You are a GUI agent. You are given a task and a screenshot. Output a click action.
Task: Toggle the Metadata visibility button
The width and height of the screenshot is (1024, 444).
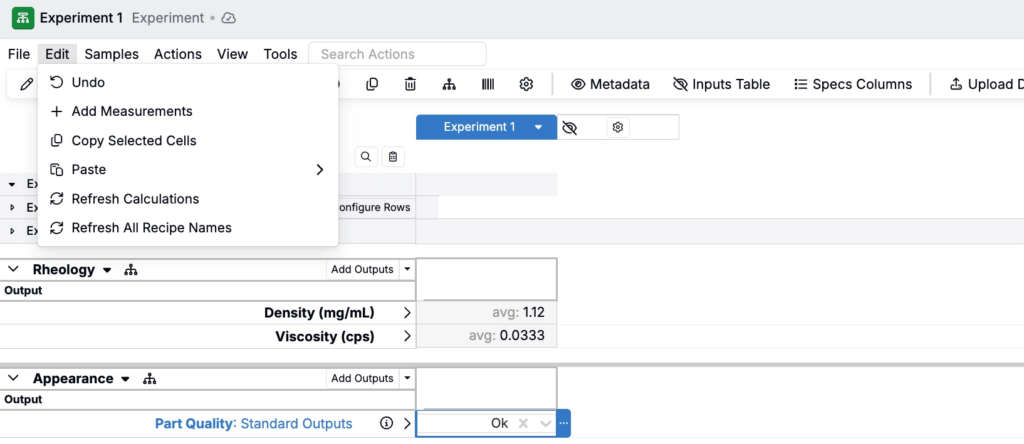610,85
